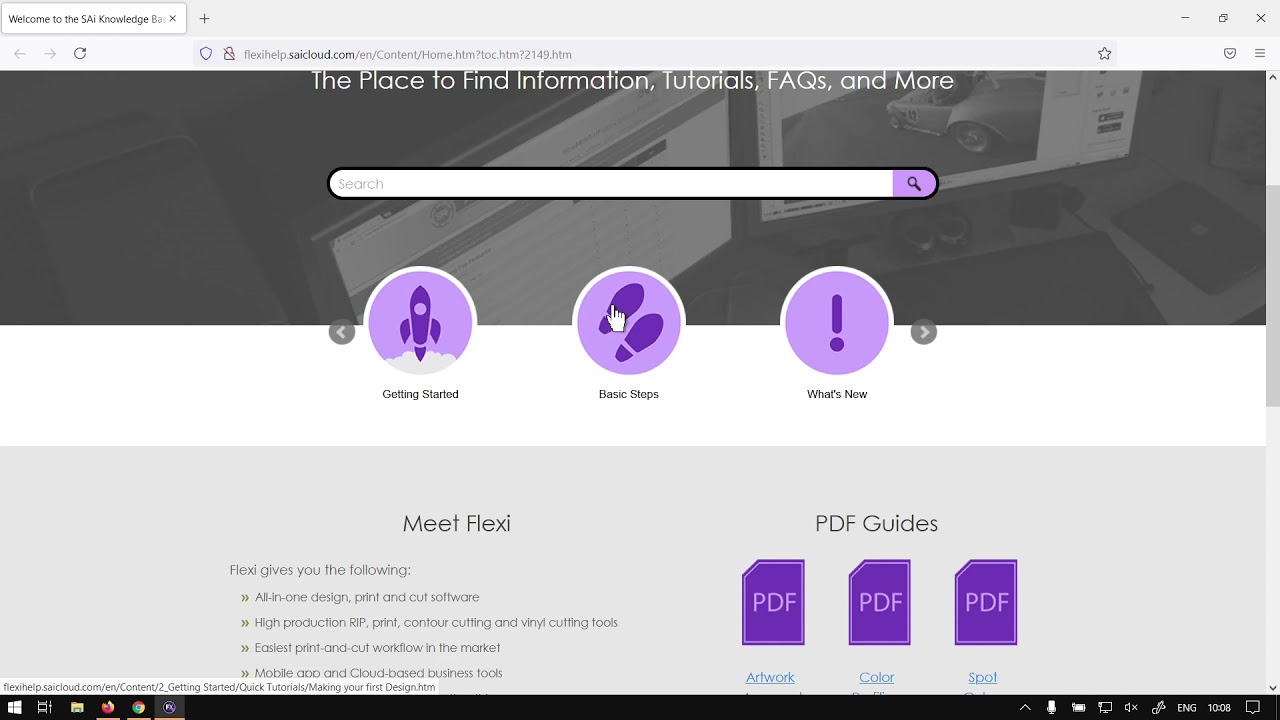Open clock showing 10:08

click(x=1219, y=707)
